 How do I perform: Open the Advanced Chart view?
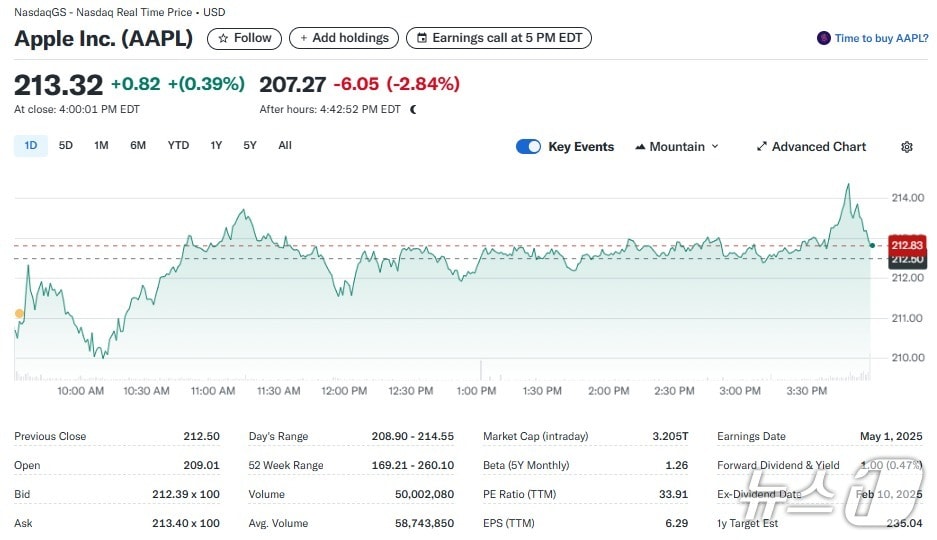[811, 147]
